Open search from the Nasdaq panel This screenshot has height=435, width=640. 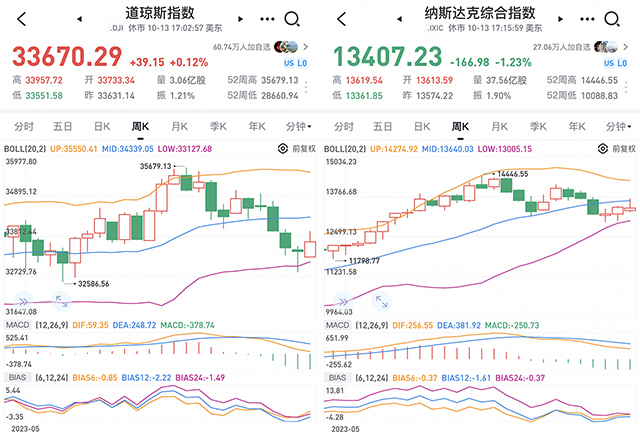(612, 19)
